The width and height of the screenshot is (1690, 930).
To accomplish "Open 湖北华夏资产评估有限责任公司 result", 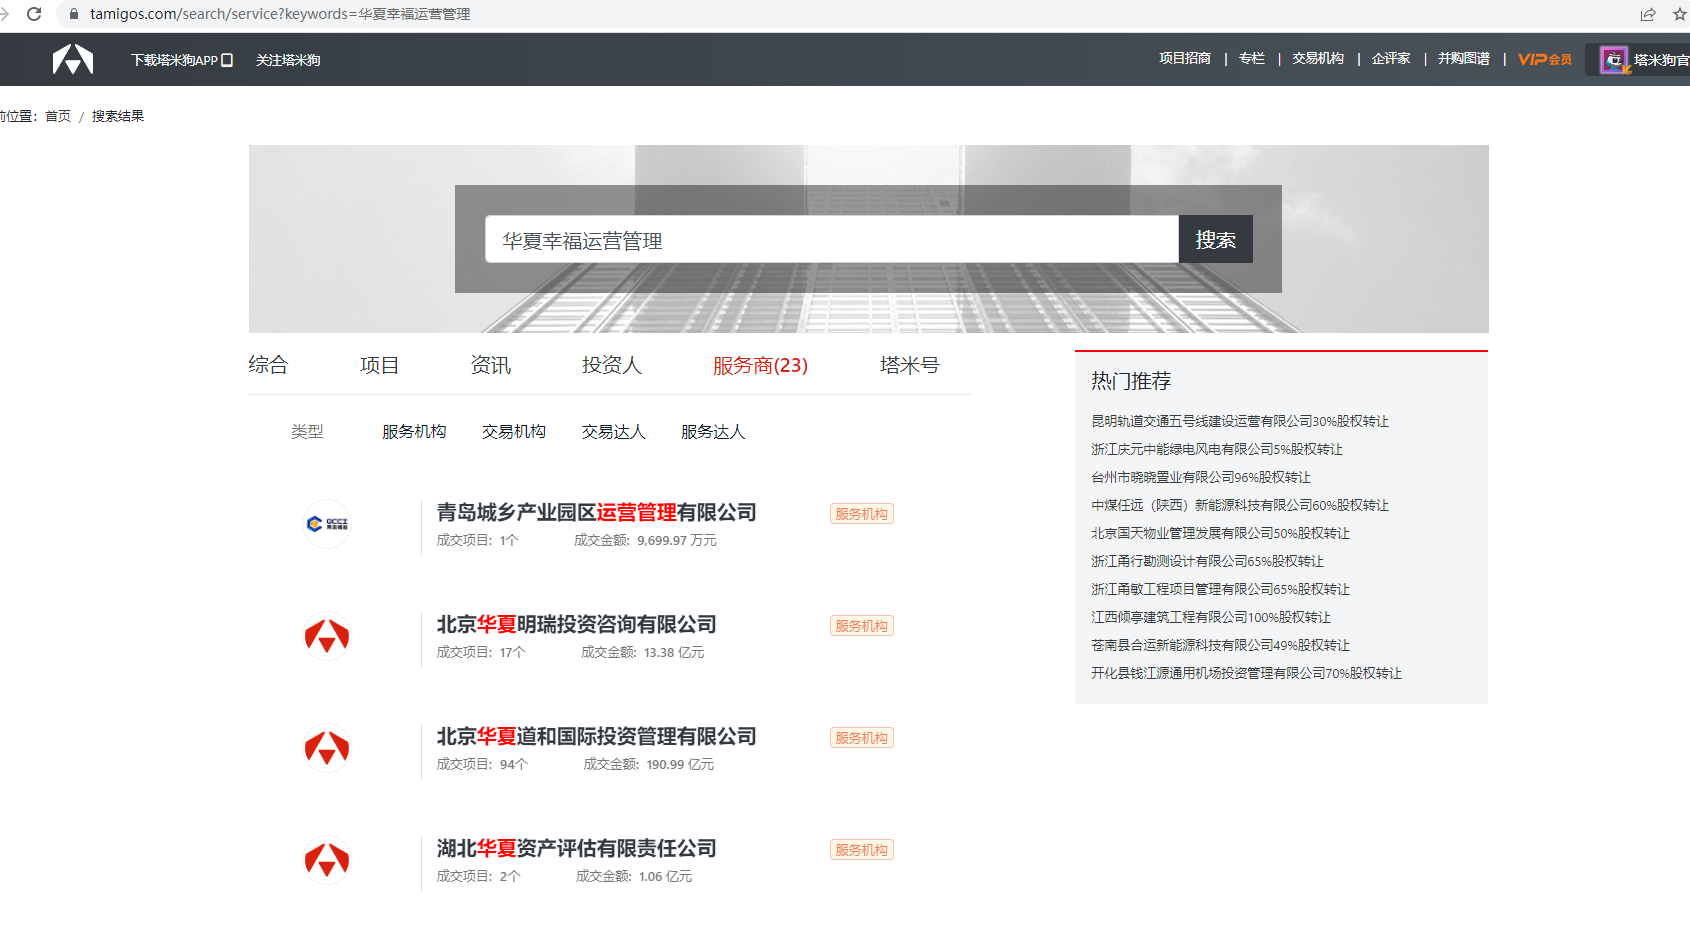I will [576, 848].
